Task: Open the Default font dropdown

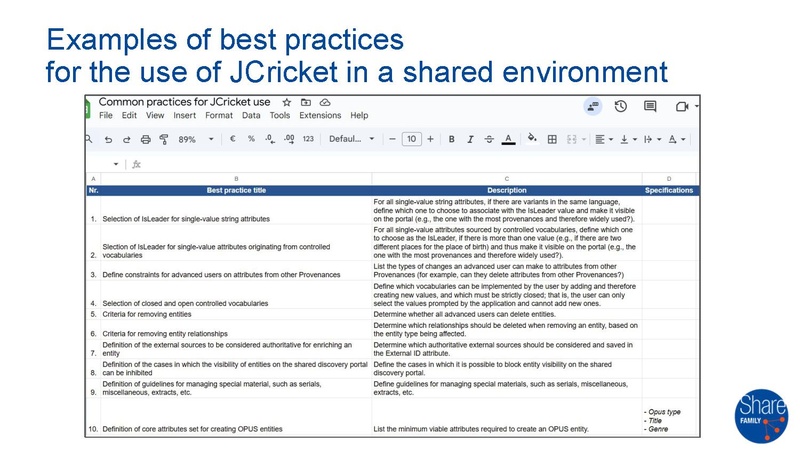Action: pyautogui.click(x=352, y=139)
